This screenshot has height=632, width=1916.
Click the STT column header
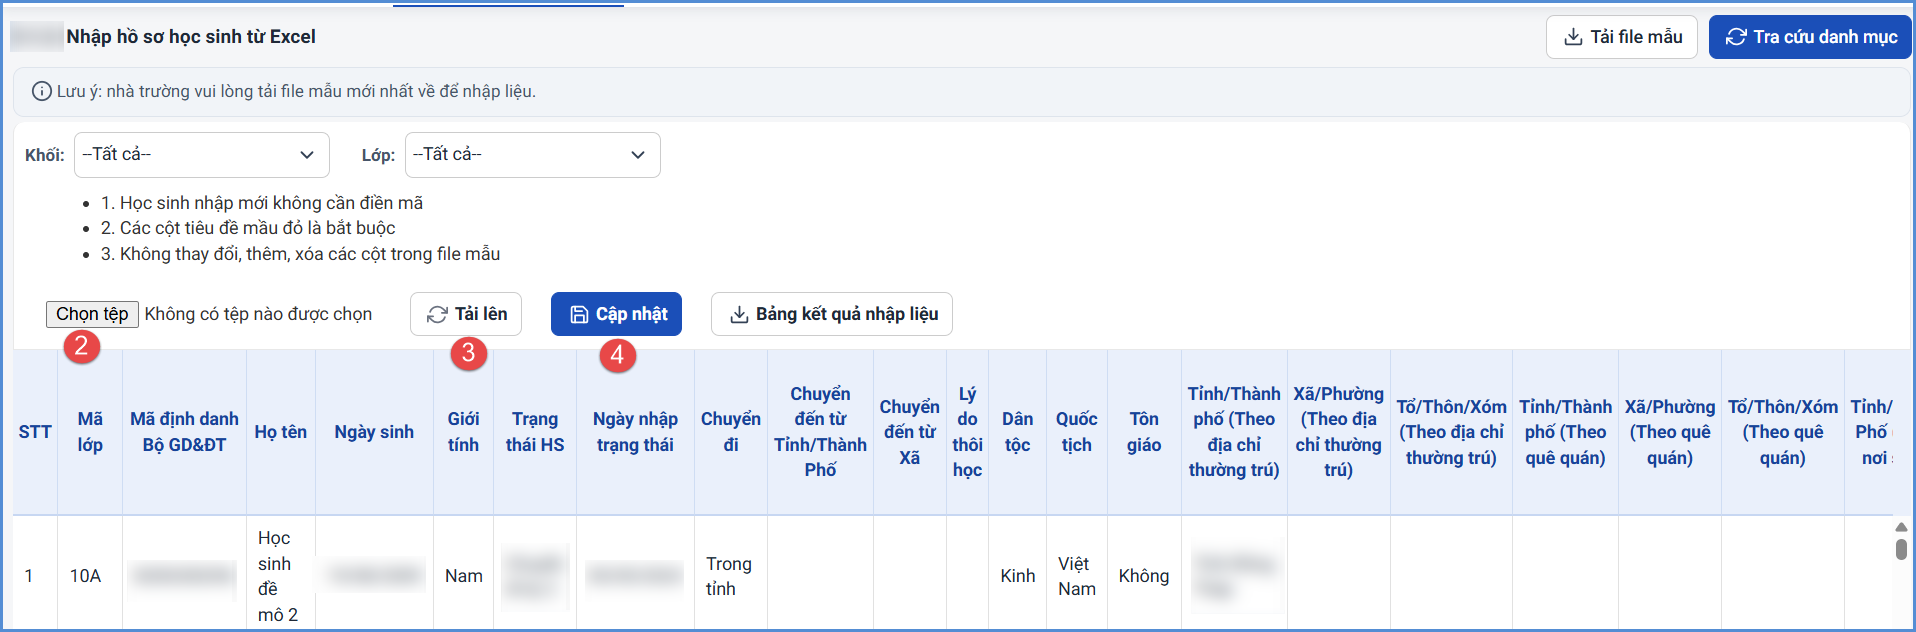pos(35,432)
